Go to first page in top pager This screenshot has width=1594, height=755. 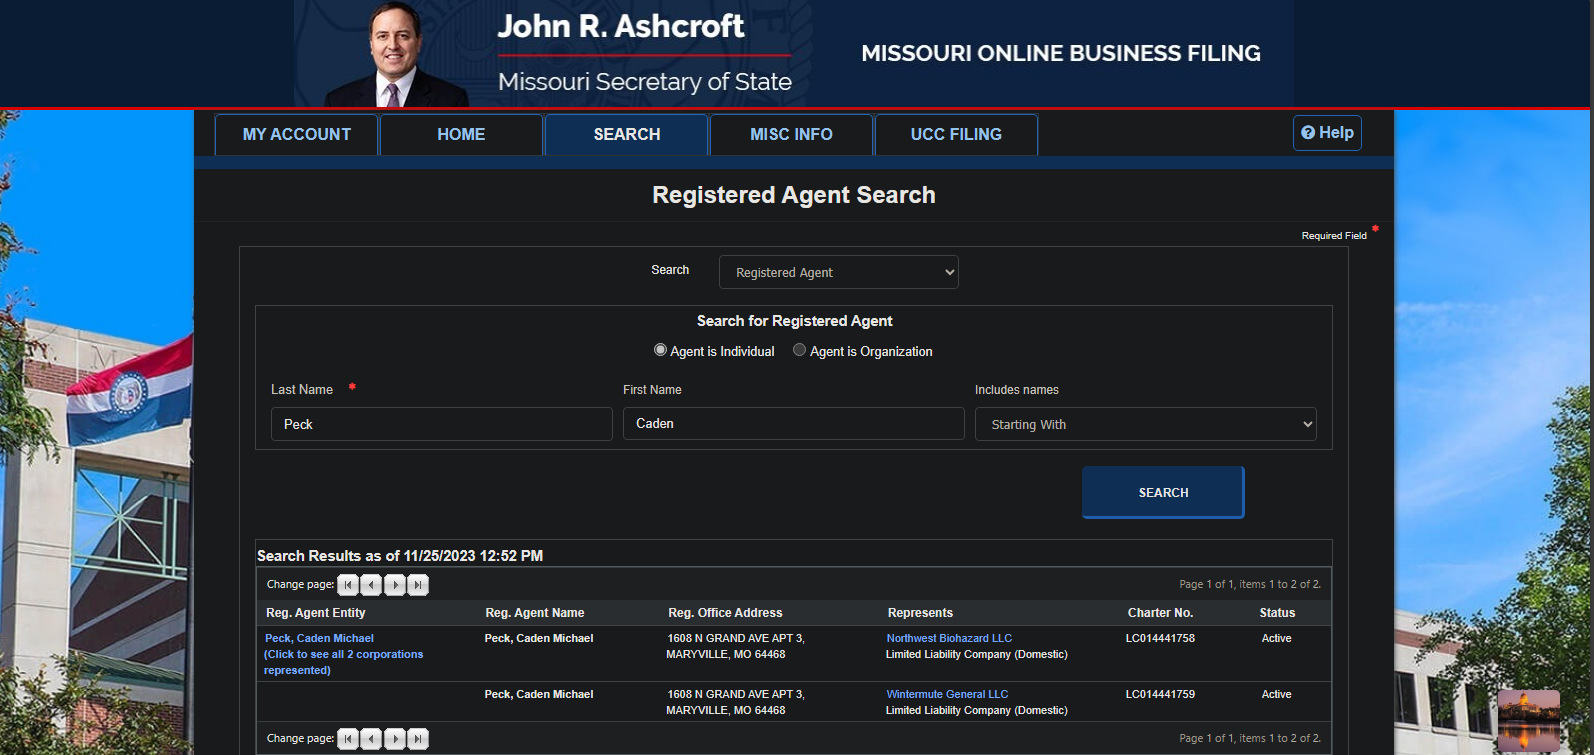click(x=348, y=585)
